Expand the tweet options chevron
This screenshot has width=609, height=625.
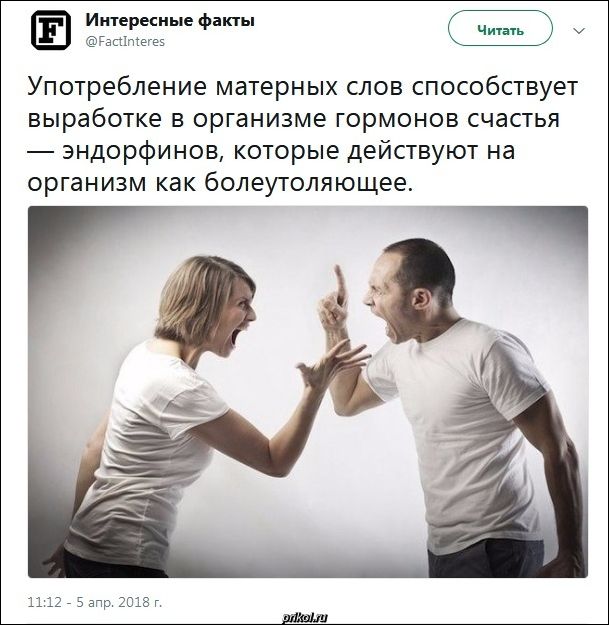click(x=579, y=31)
